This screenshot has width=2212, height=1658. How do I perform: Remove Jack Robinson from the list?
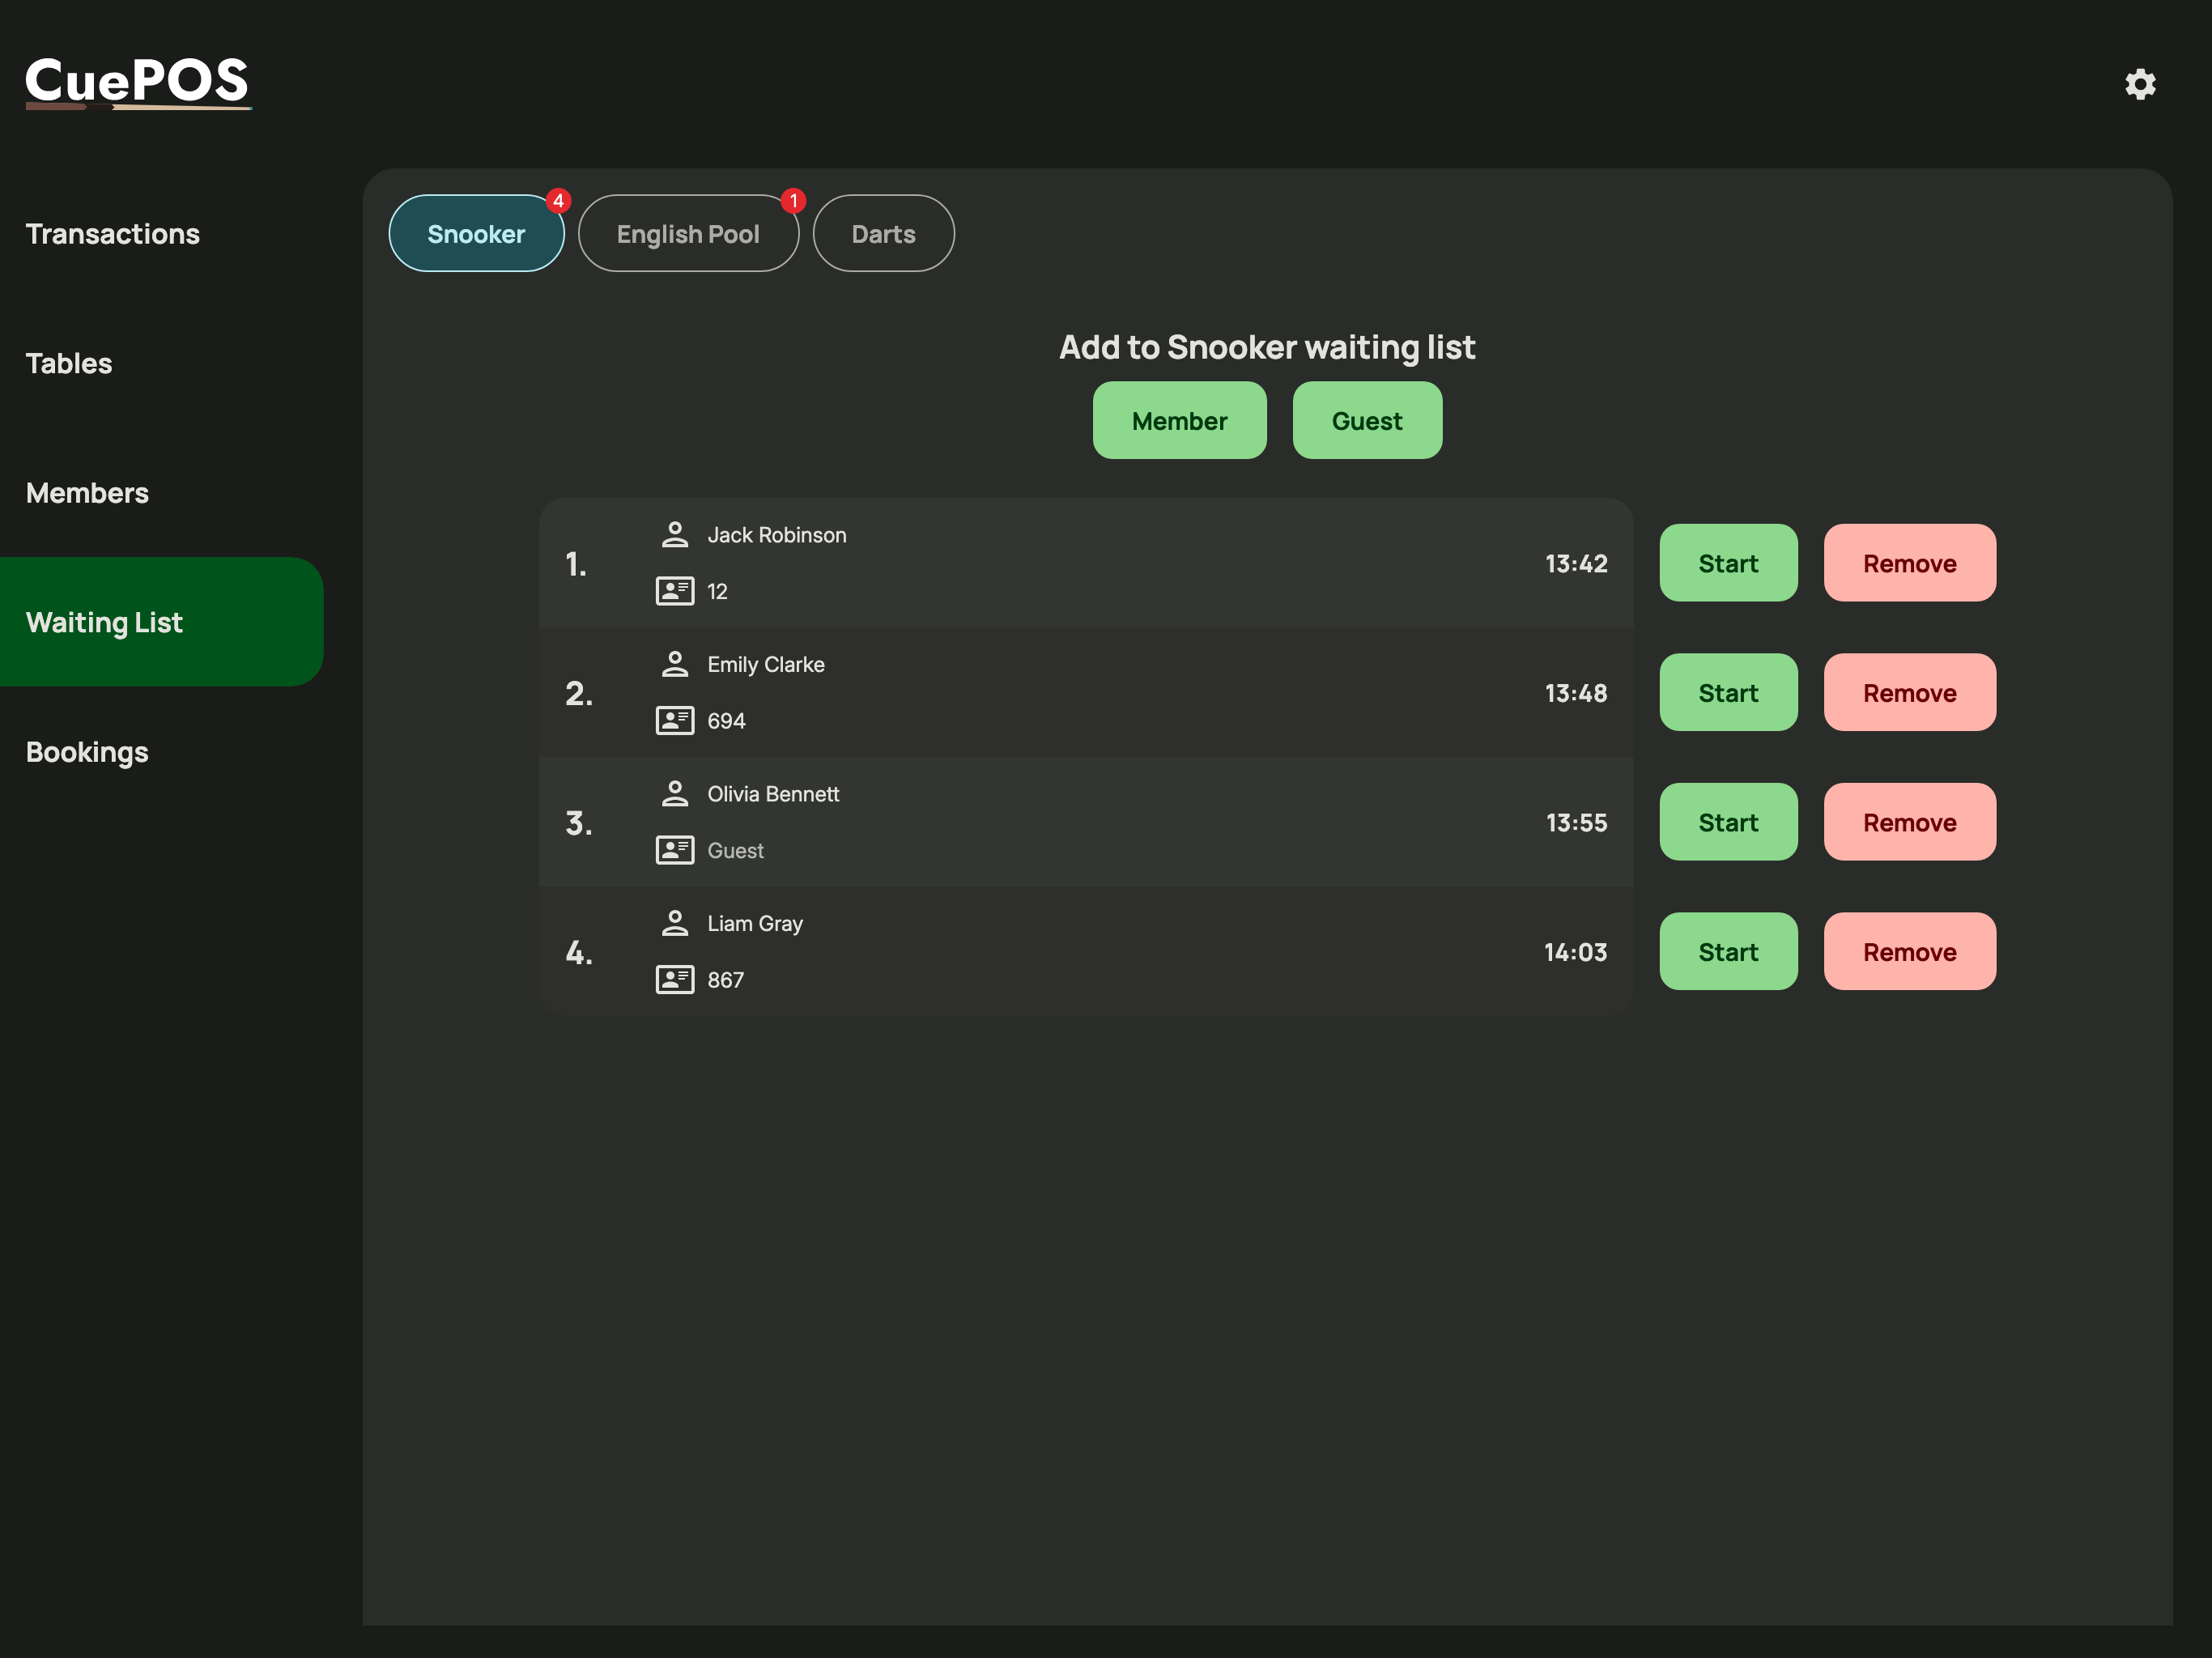[x=1910, y=563]
